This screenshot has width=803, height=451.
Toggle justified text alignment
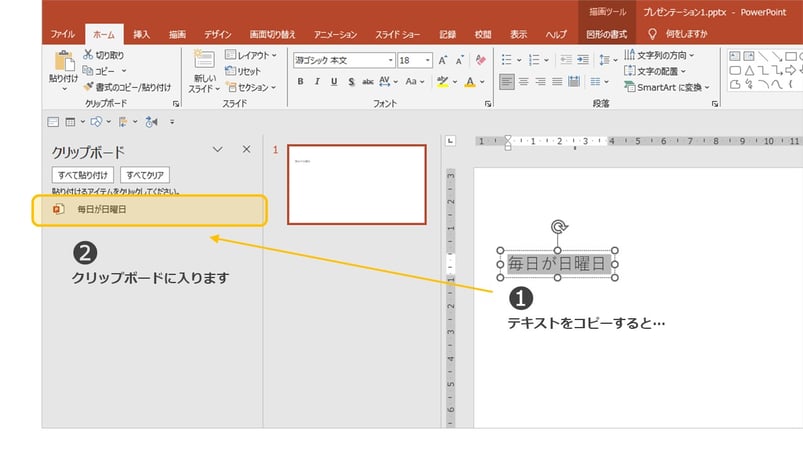(557, 81)
